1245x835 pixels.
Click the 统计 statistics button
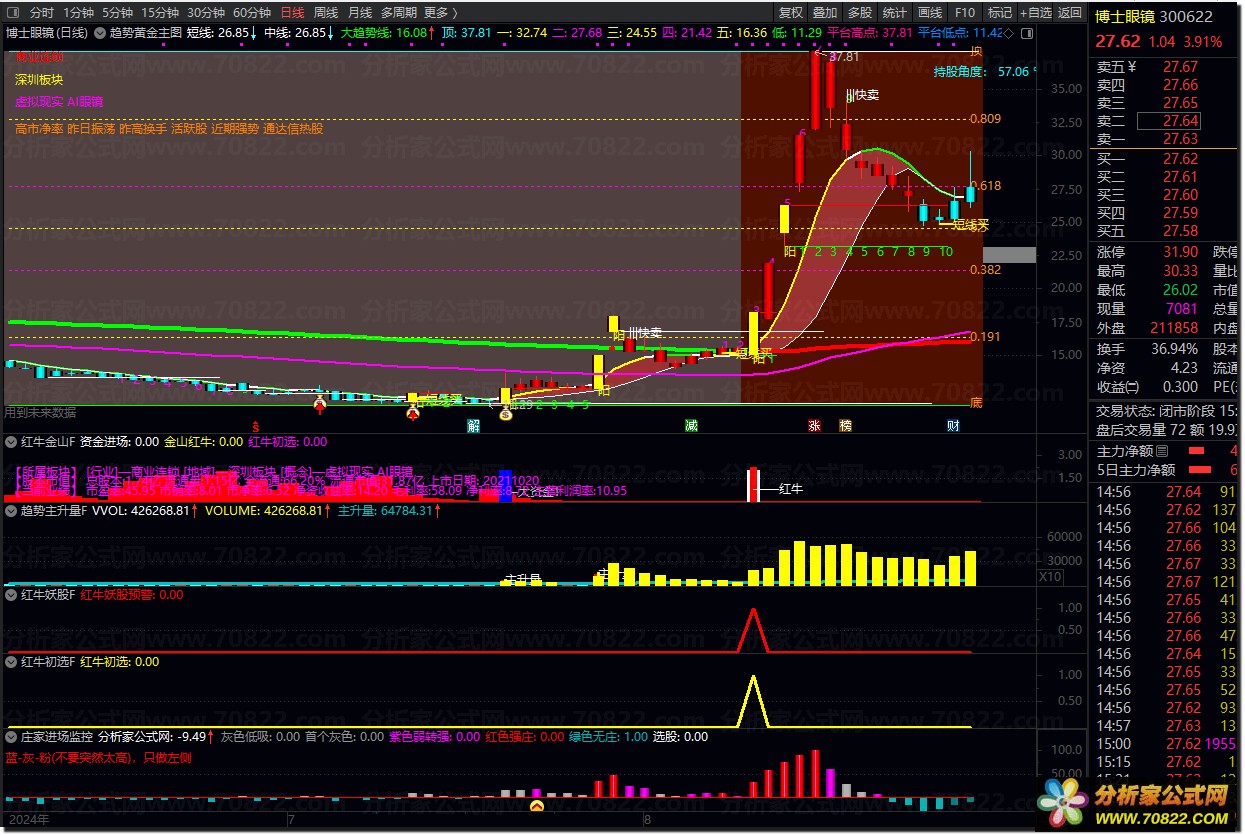(895, 13)
